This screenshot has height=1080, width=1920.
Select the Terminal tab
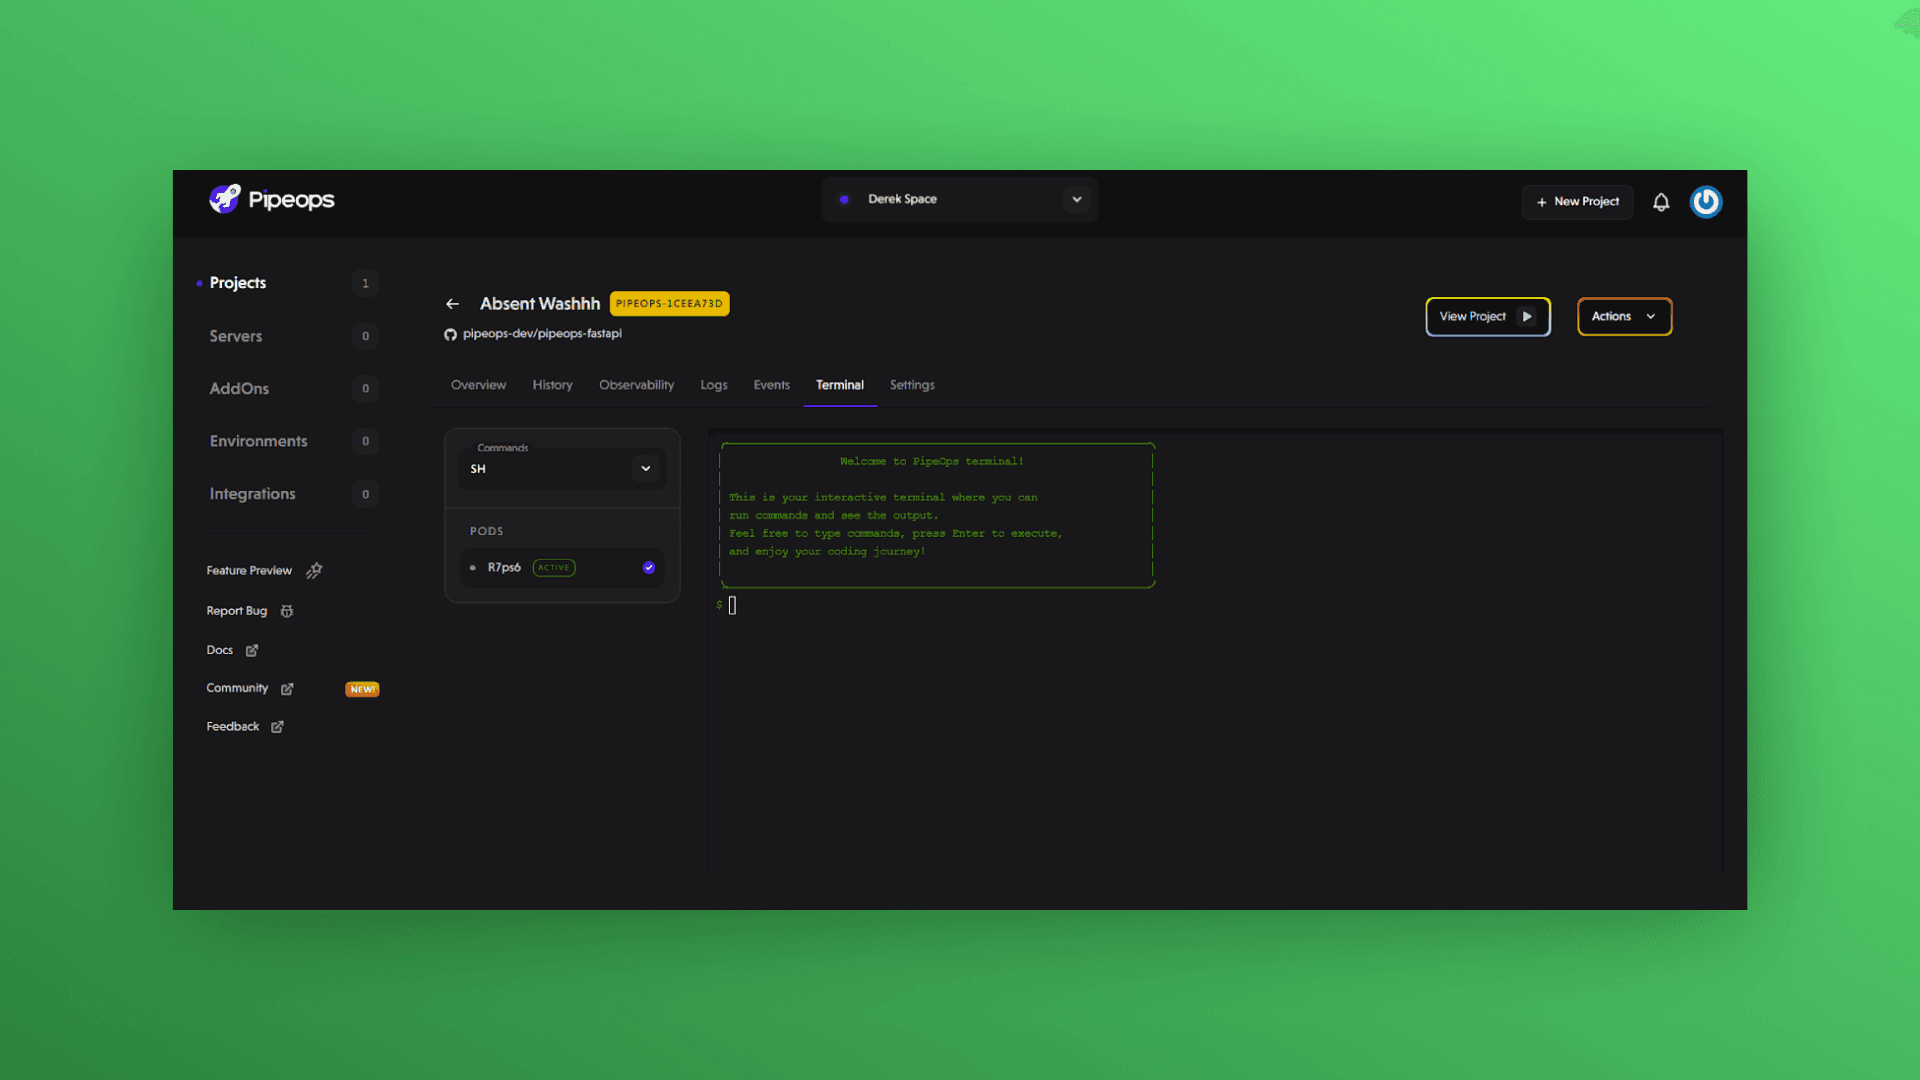[840, 385]
